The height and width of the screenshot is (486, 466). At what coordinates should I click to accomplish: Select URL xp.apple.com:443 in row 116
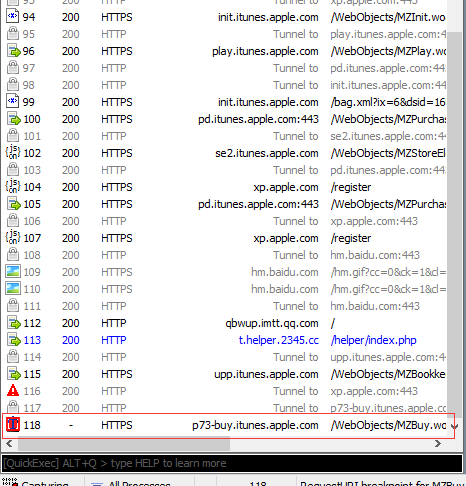pyautogui.click(x=374, y=391)
